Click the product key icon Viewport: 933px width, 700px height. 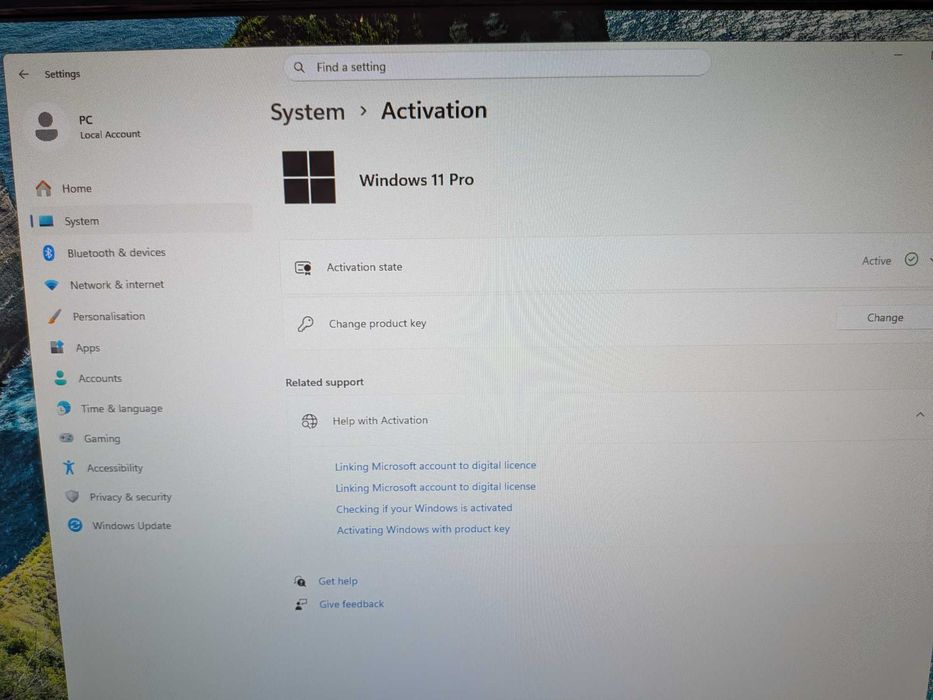(305, 324)
